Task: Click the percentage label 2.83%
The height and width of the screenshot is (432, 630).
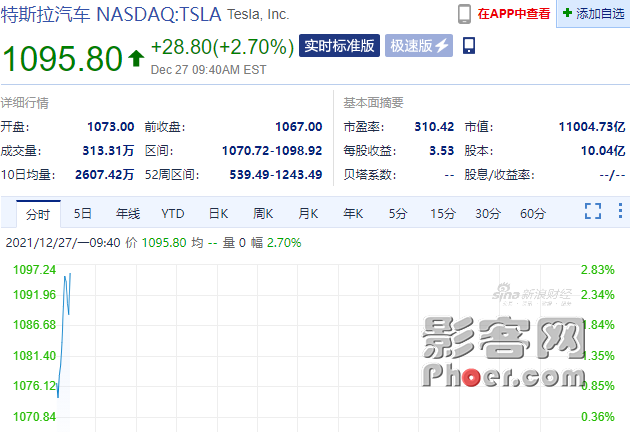Action: (597, 270)
